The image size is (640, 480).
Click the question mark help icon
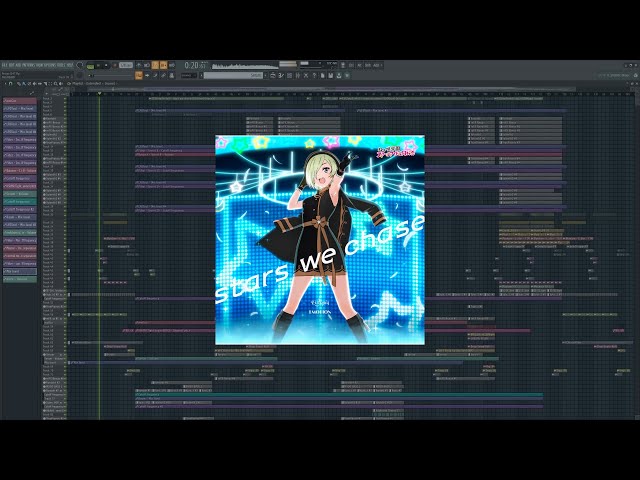(314, 76)
